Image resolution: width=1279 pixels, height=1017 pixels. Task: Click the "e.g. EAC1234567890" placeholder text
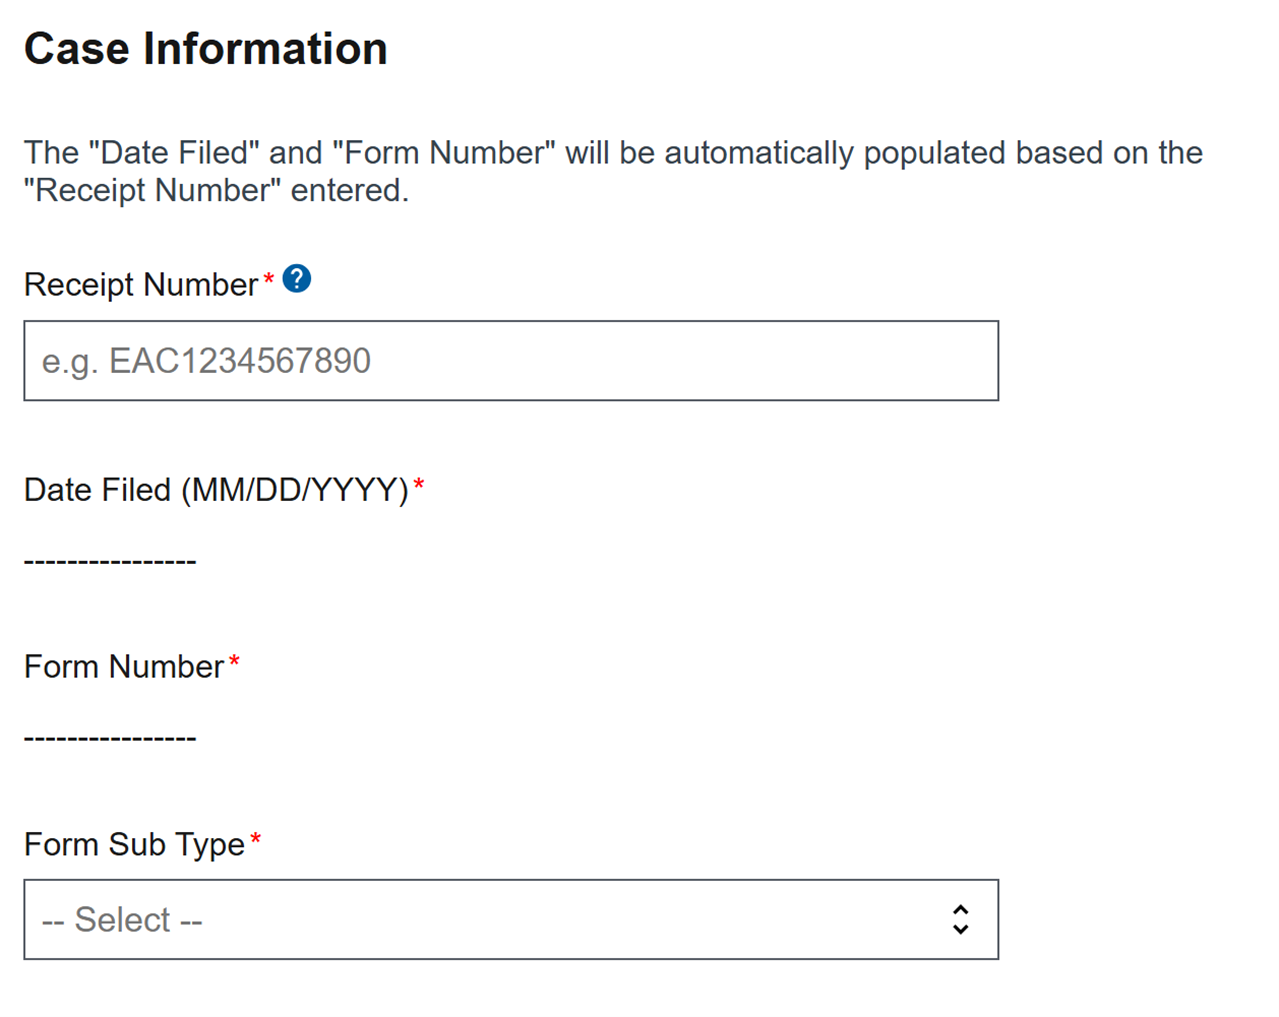206,361
